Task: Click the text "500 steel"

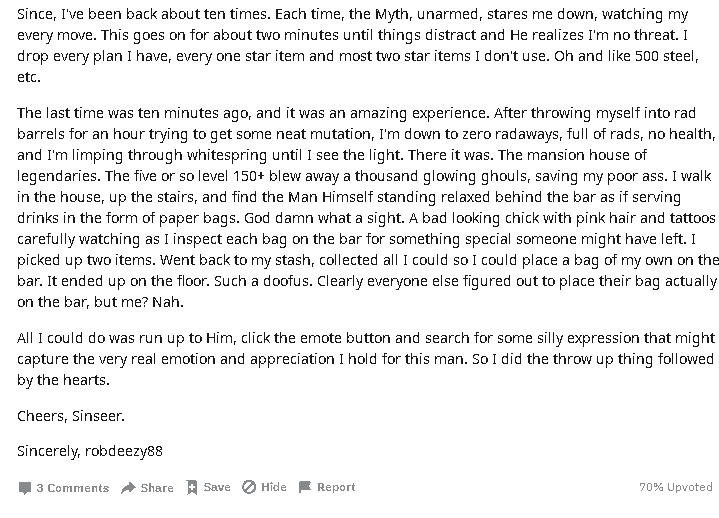Action: [665, 56]
